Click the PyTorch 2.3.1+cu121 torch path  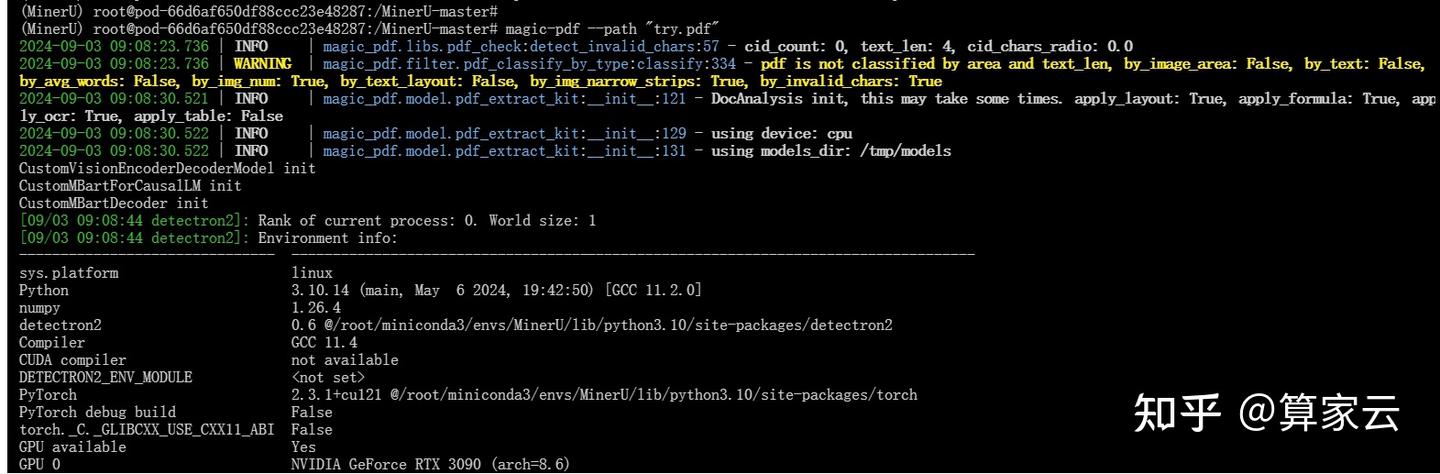(604, 395)
